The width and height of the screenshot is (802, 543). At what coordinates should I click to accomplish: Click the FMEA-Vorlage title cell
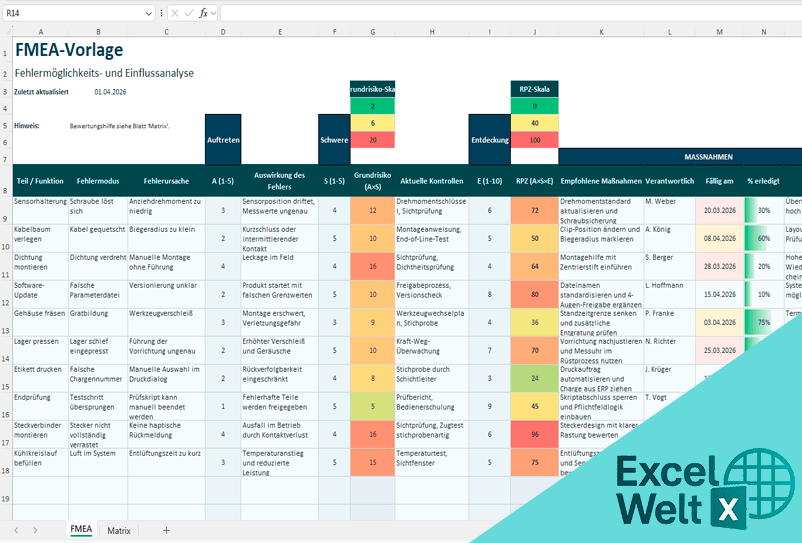pos(69,50)
